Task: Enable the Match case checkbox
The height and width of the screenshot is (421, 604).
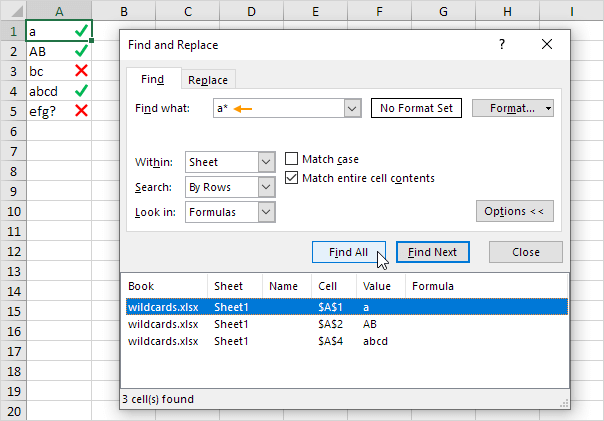Action: point(292,159)
